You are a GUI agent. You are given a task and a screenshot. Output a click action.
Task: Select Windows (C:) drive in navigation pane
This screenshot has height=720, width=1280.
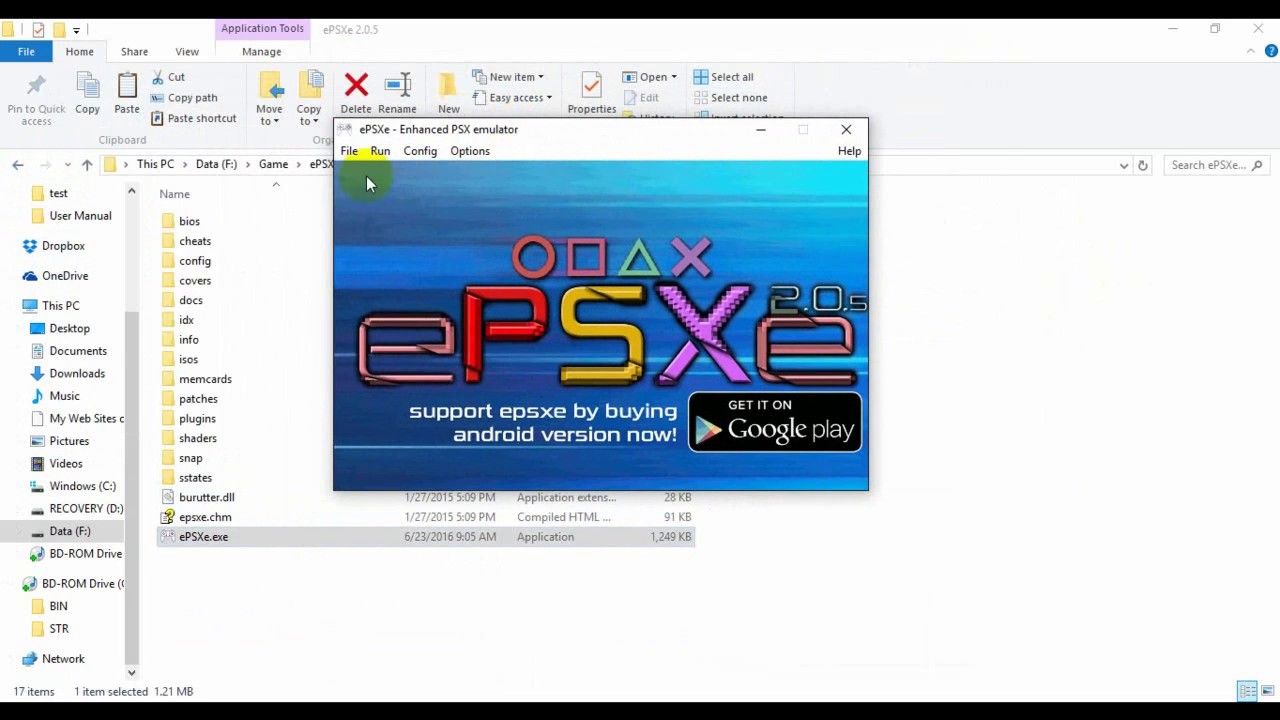tap(82, 486)
